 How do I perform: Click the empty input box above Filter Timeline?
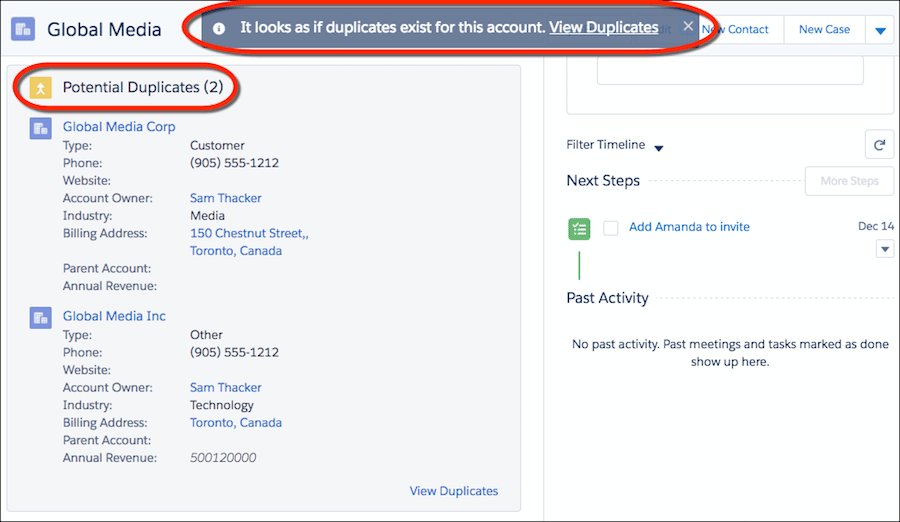730,71
